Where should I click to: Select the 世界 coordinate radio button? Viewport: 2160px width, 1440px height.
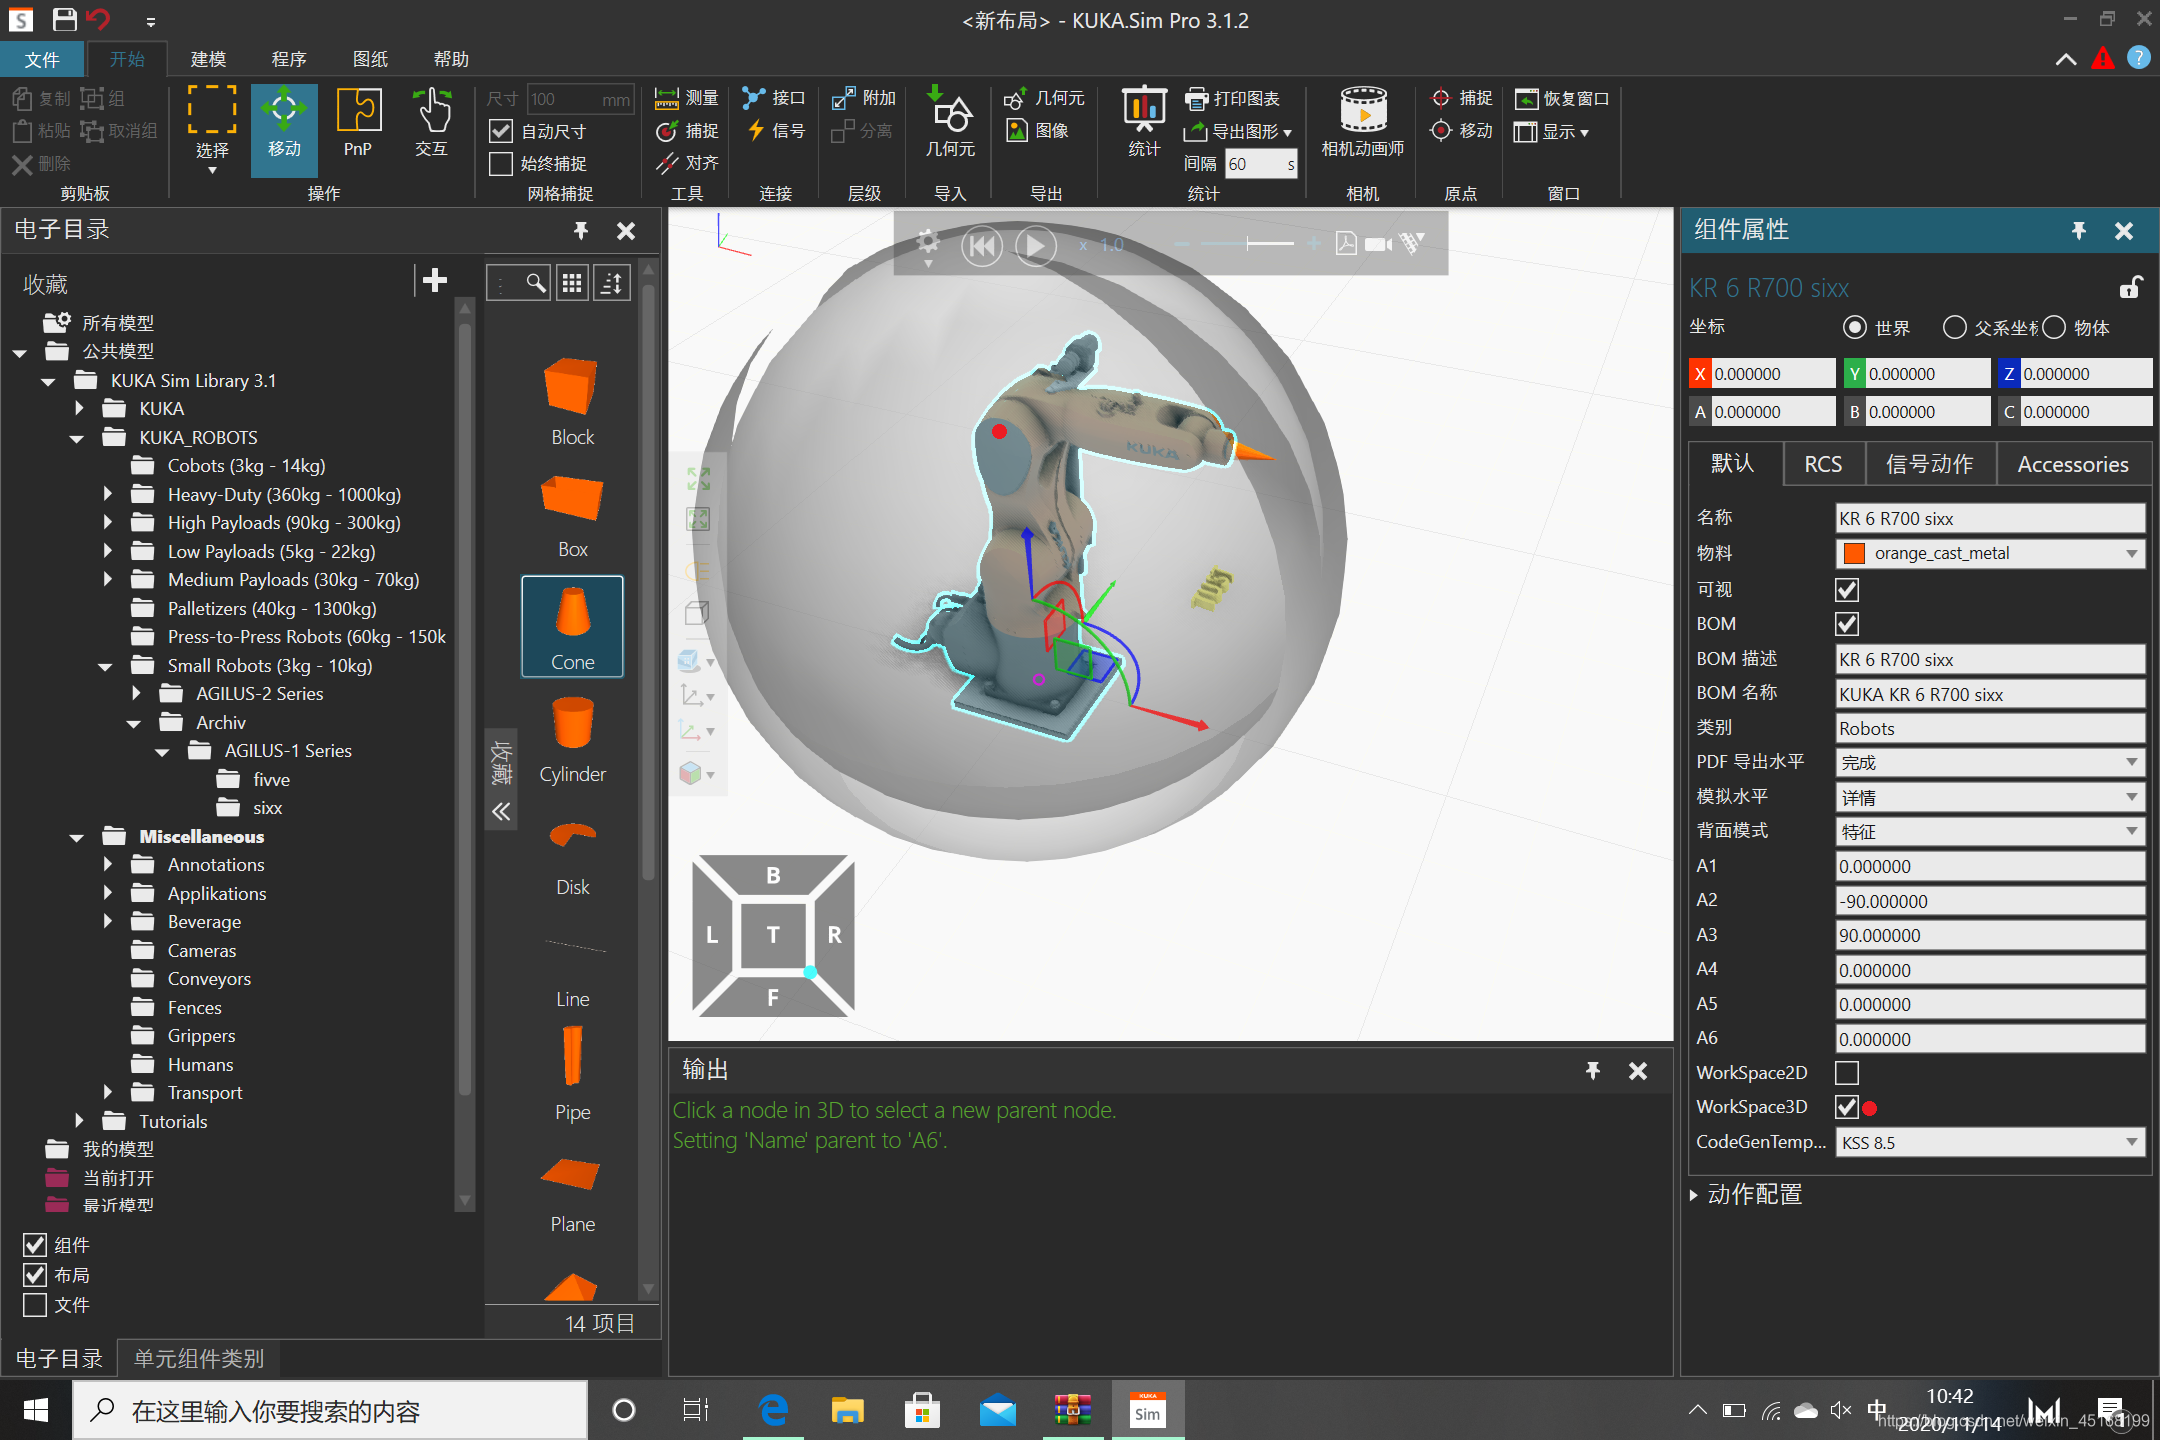(x=1855, y=327)
